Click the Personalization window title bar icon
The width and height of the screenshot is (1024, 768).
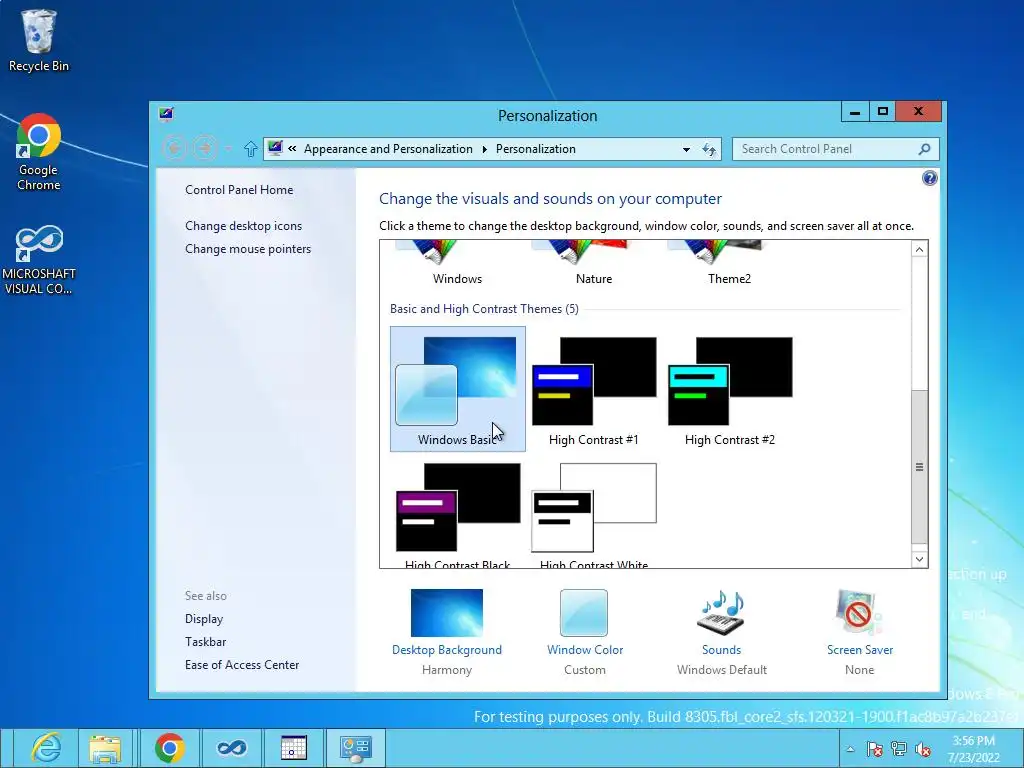[166, 115]
